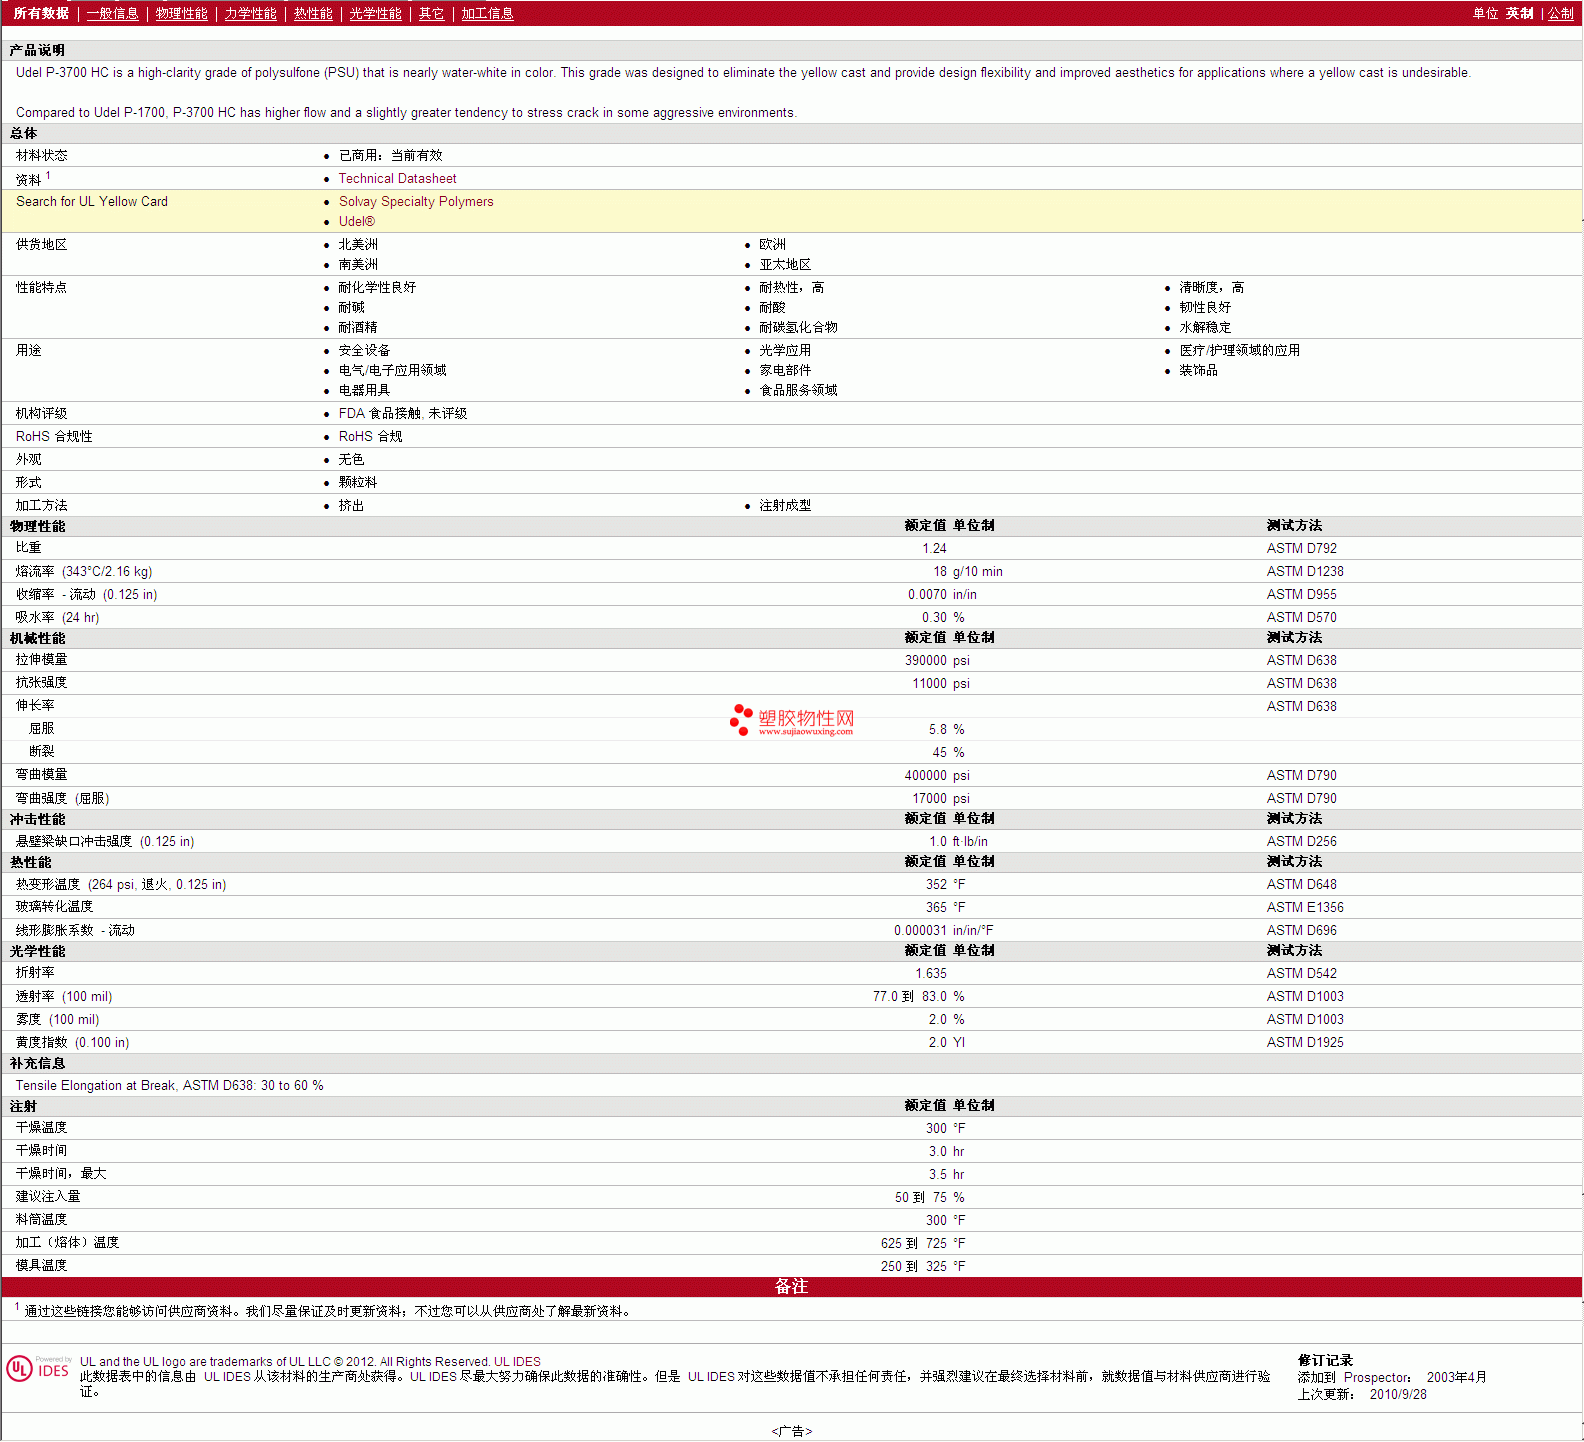
Task: Click the 注射成型 processing method
Action: tap(785, 505)
